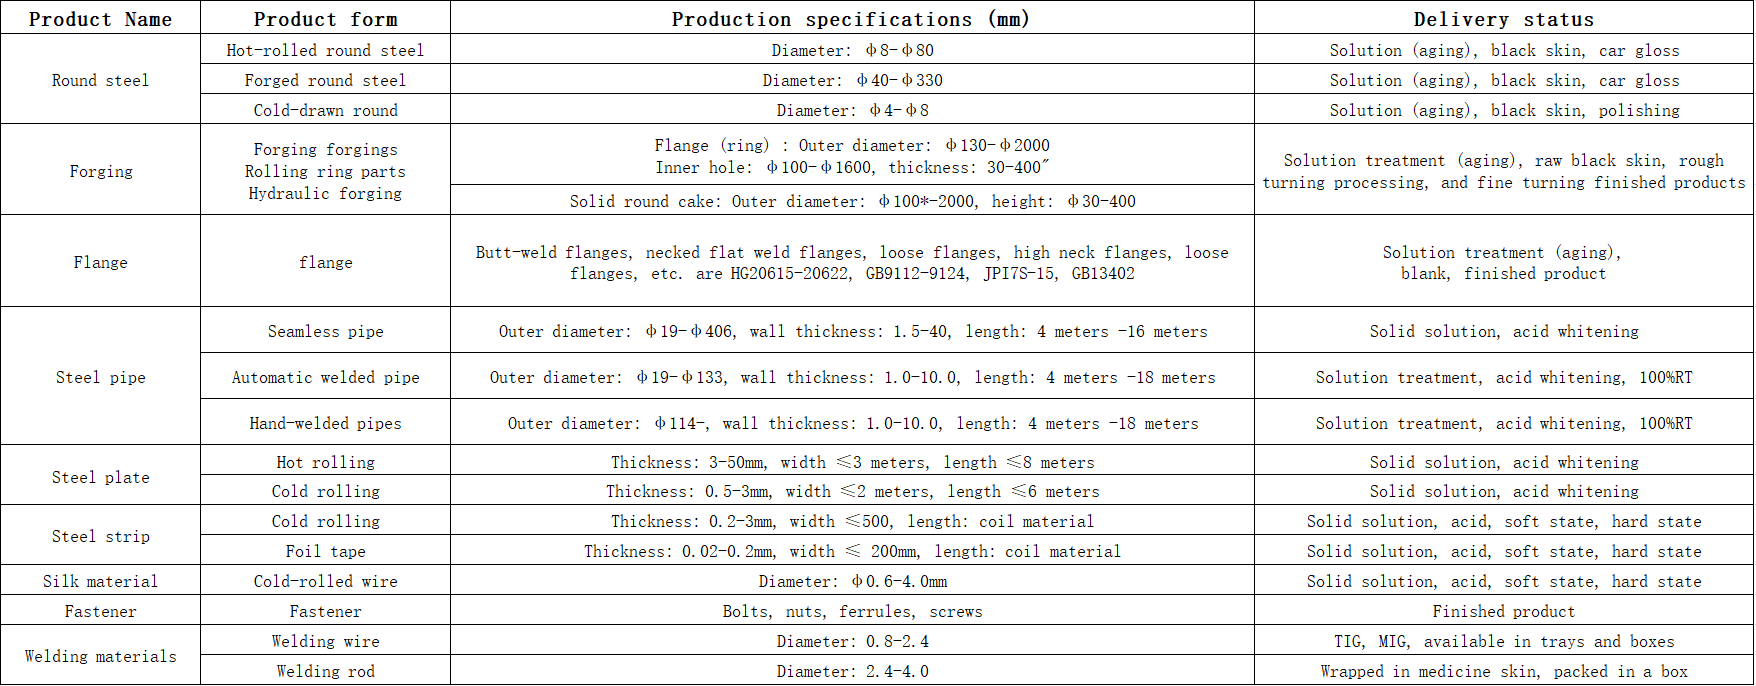Click the Cold-drawn round cell

(325, 110)
